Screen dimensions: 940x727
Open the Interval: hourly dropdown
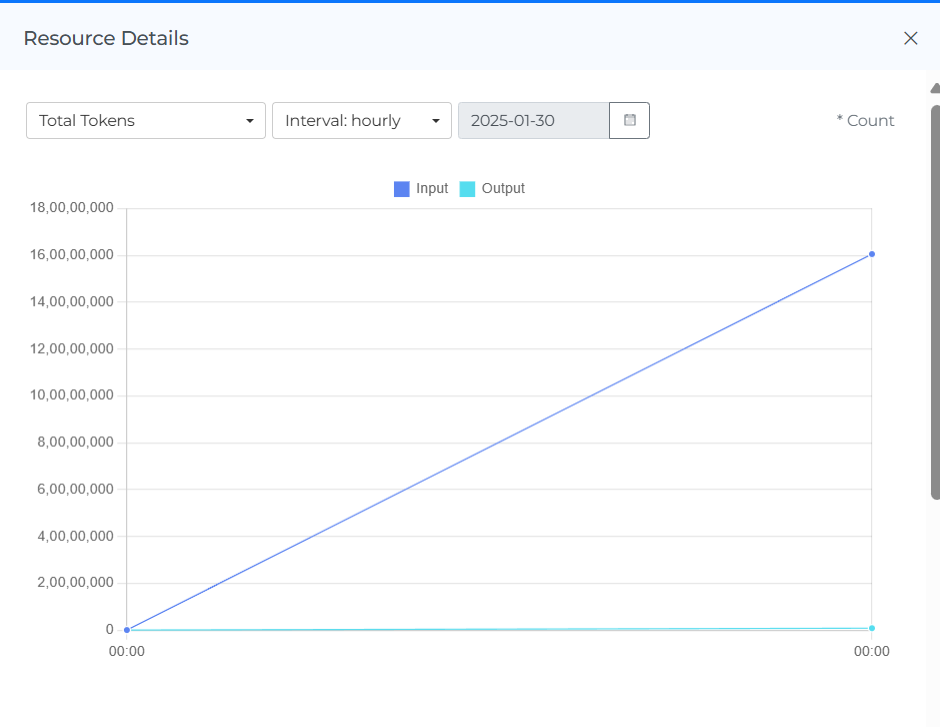[x=362, y=120]
